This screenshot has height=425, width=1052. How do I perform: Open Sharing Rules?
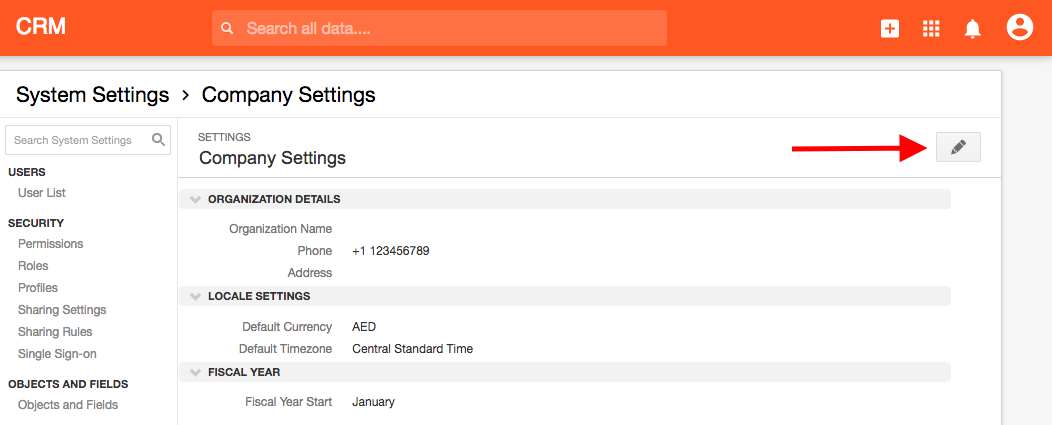(55, 332)
